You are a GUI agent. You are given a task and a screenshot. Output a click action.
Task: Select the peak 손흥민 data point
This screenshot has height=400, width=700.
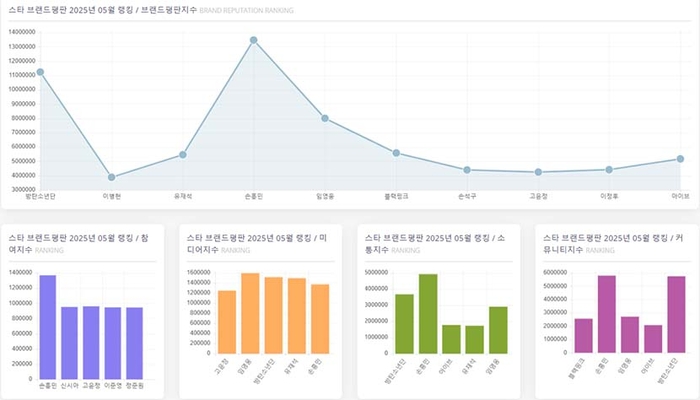click(x=254, y=40)
